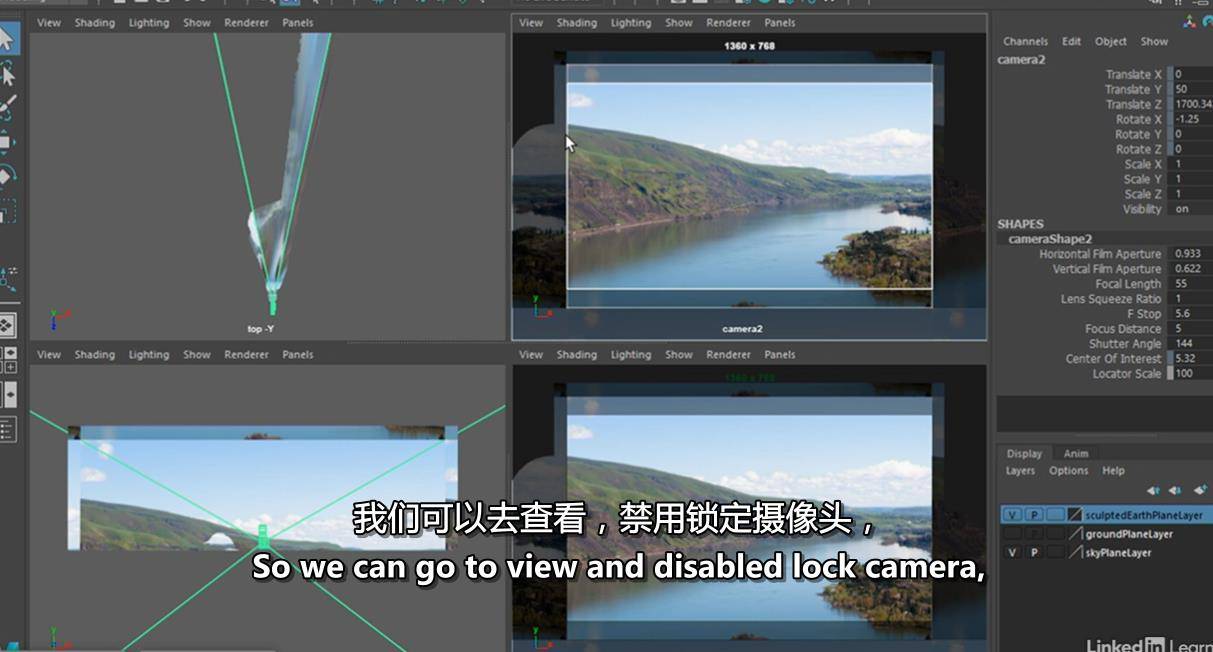Switch to the Rotate tool
The height and width of the screenshot is (652, 1213).
click(x=6, y=176)
